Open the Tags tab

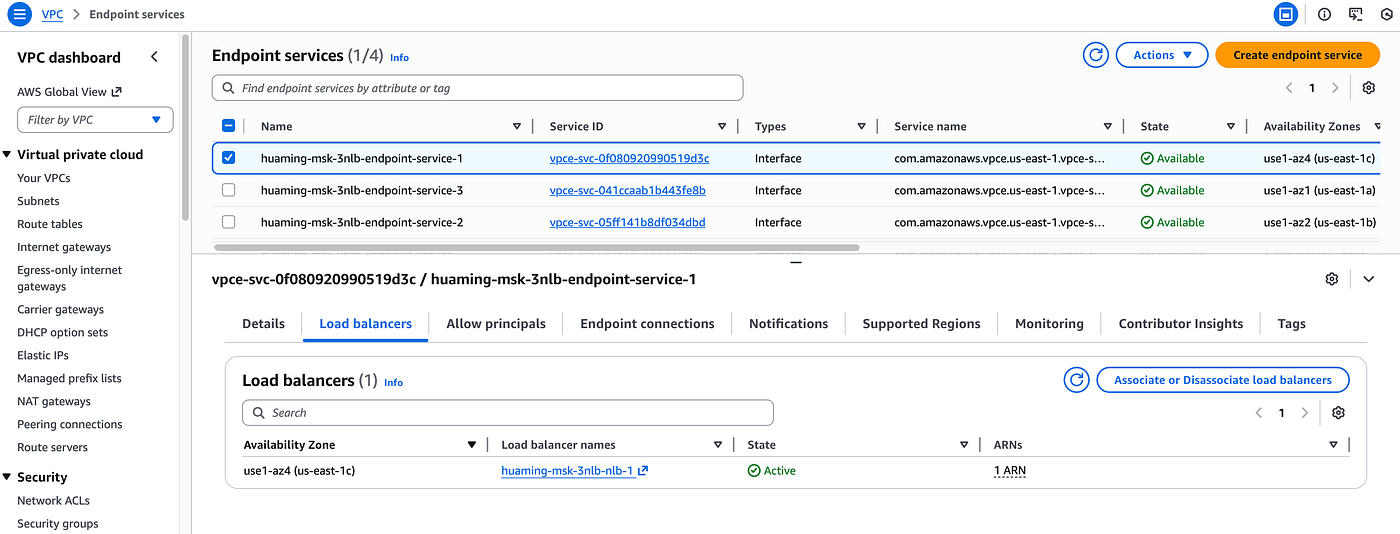tap(1292, 324)
